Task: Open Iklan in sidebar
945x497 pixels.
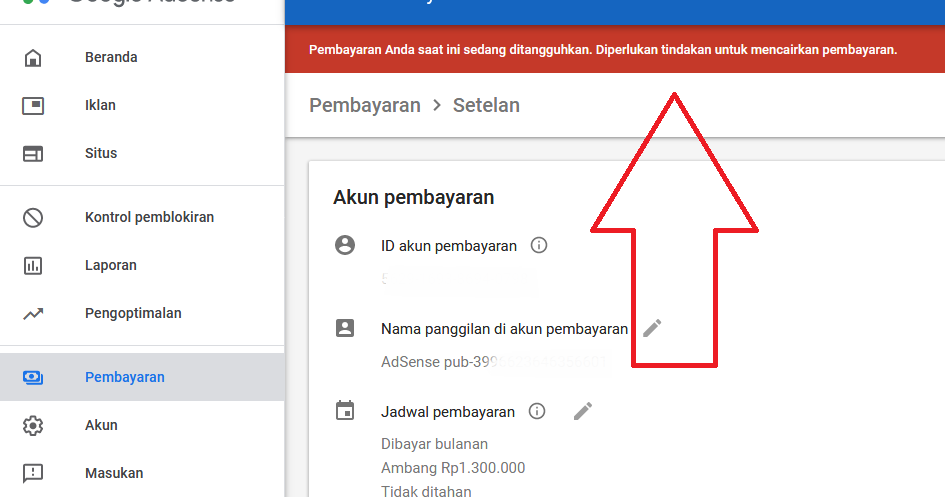Action: coord(142,105)
